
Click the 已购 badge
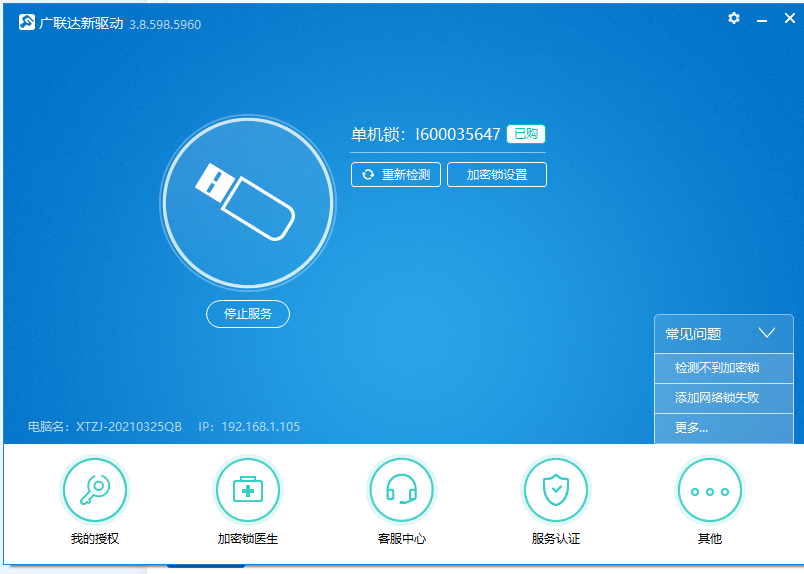(x=526, y=134)
